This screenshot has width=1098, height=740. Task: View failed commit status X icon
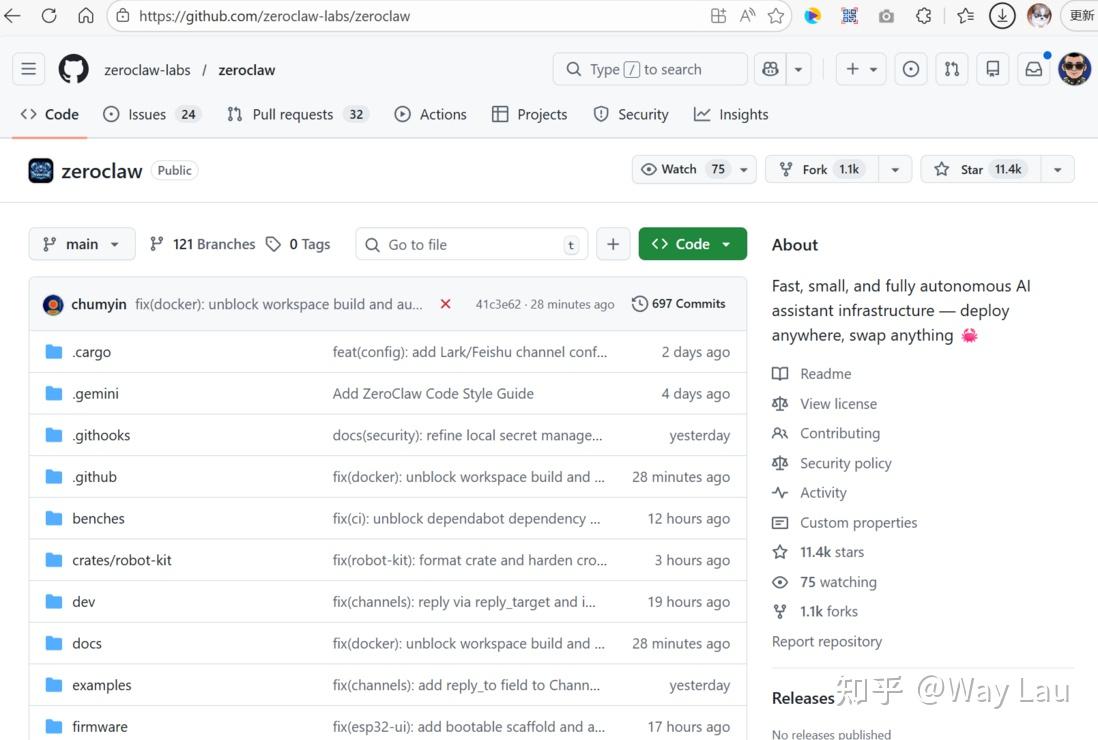click(446, 304)
